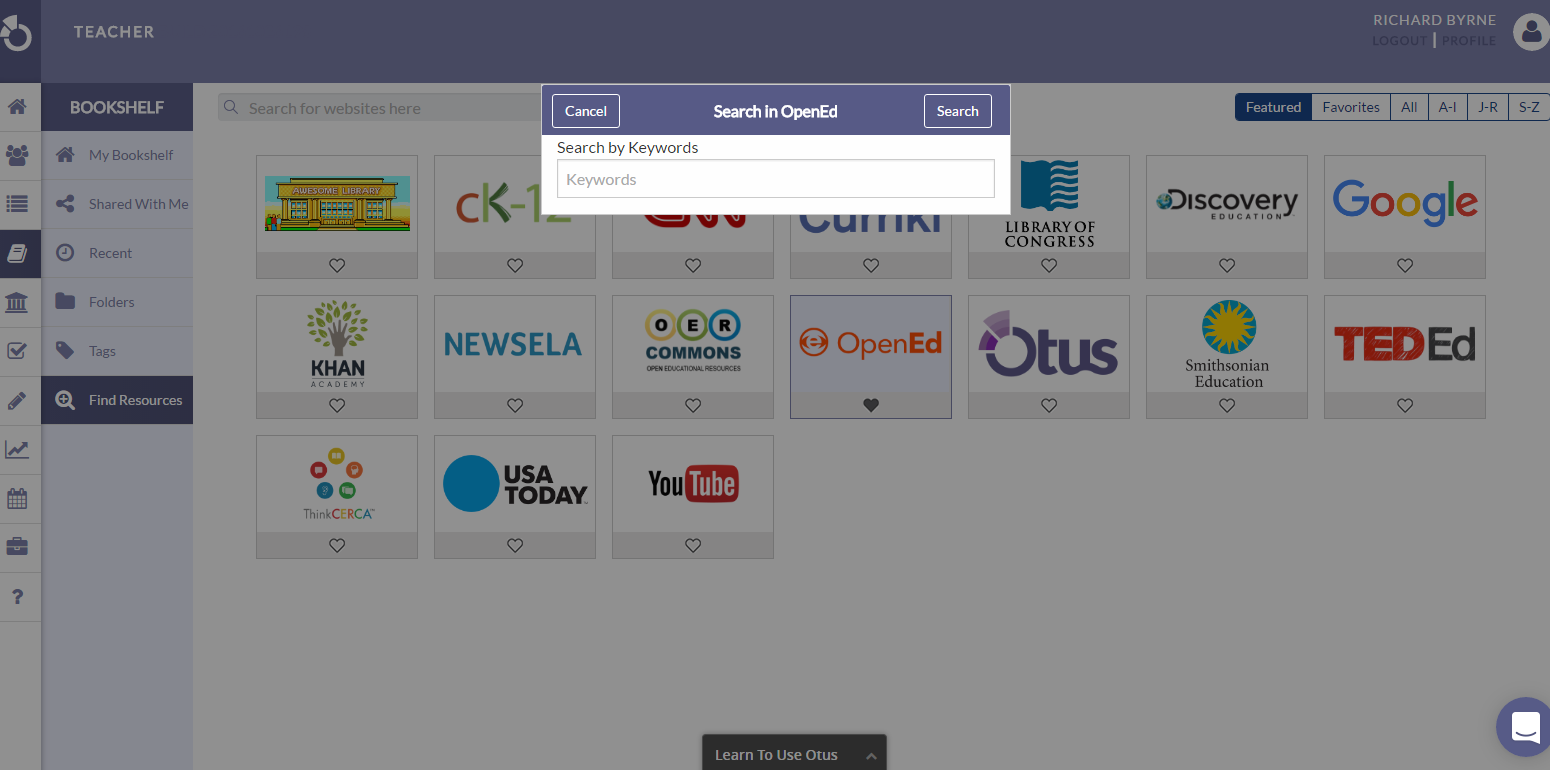Favorite the ThinkCERCA resource
Screen dimensions: 1550x770
[x=337, y=545]
